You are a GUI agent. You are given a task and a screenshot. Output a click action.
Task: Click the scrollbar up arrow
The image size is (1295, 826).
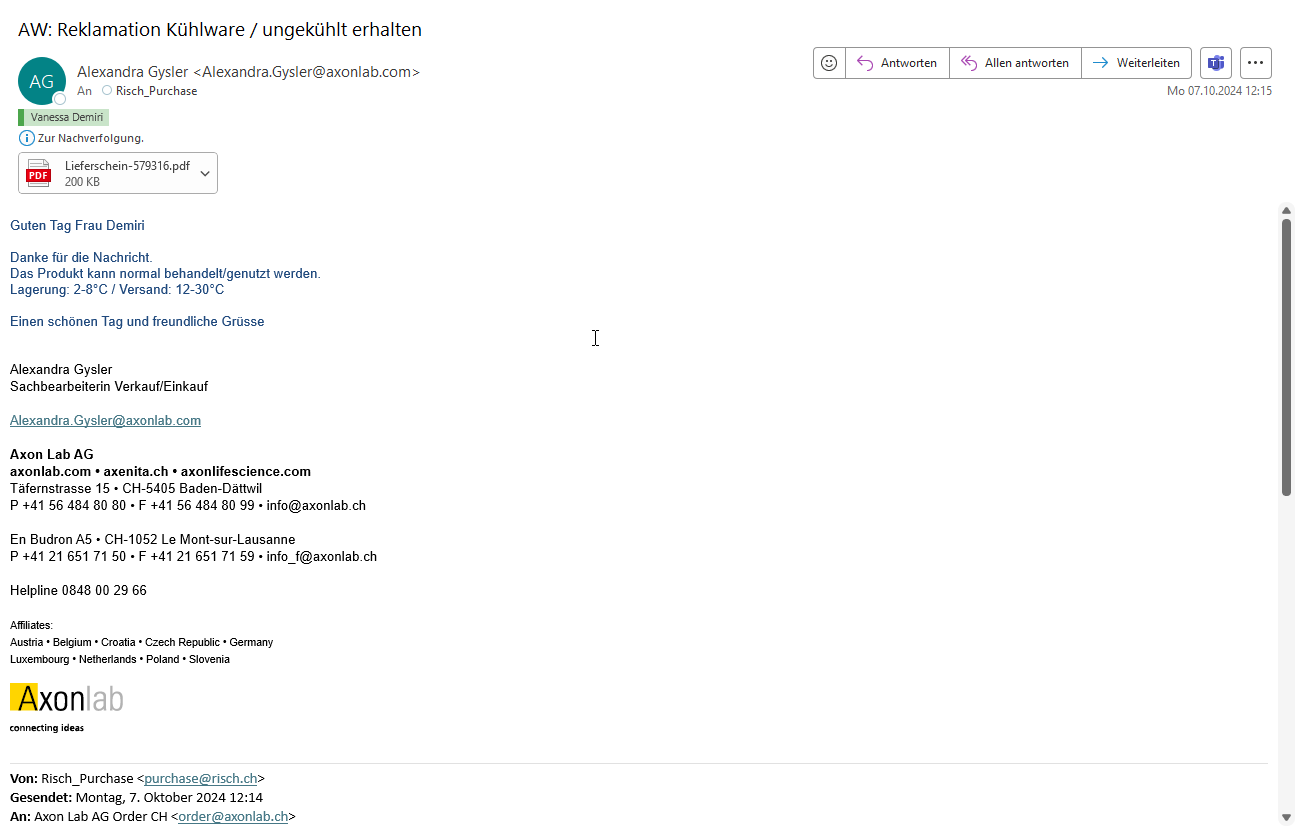pyautogui.click(x=1287, y=210)
